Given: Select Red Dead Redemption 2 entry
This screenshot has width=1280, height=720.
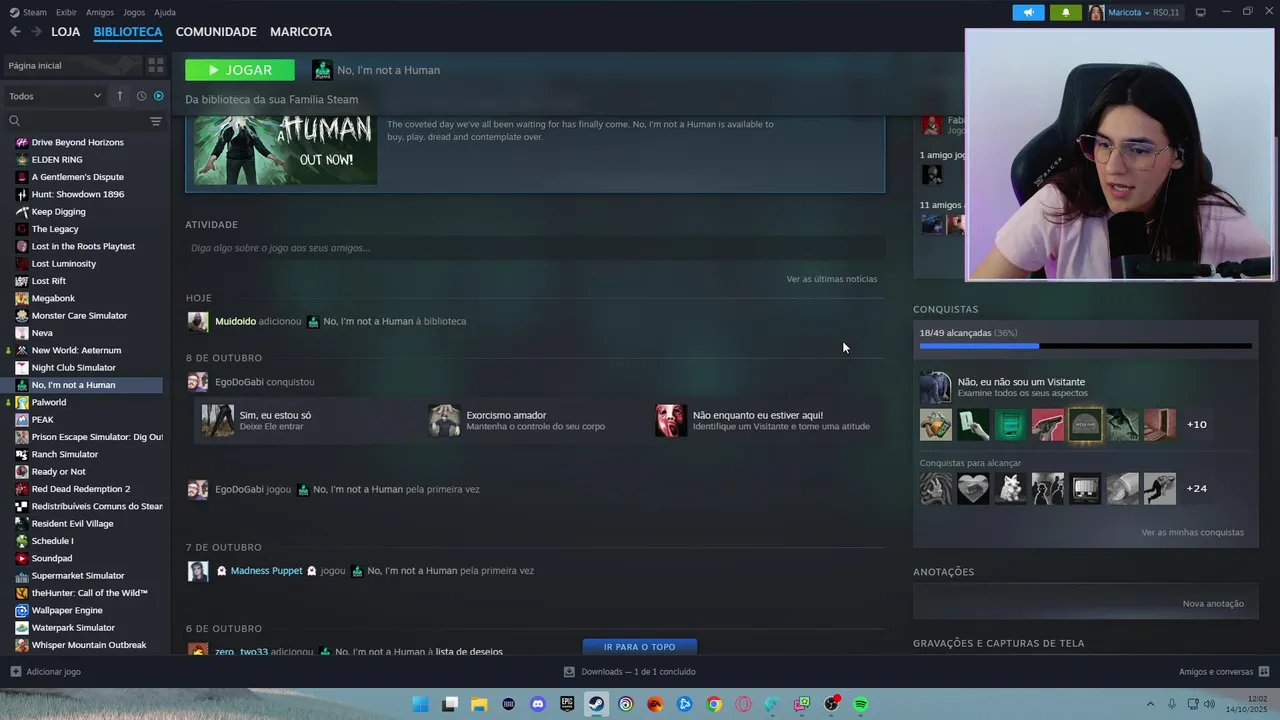Looking at the screenshot, I should 81,489.
